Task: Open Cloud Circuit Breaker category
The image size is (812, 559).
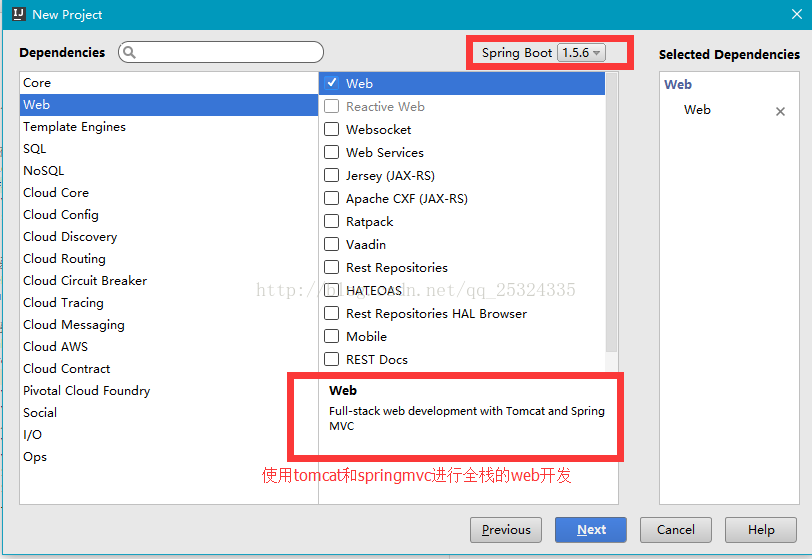Action: tap(169, 281)
